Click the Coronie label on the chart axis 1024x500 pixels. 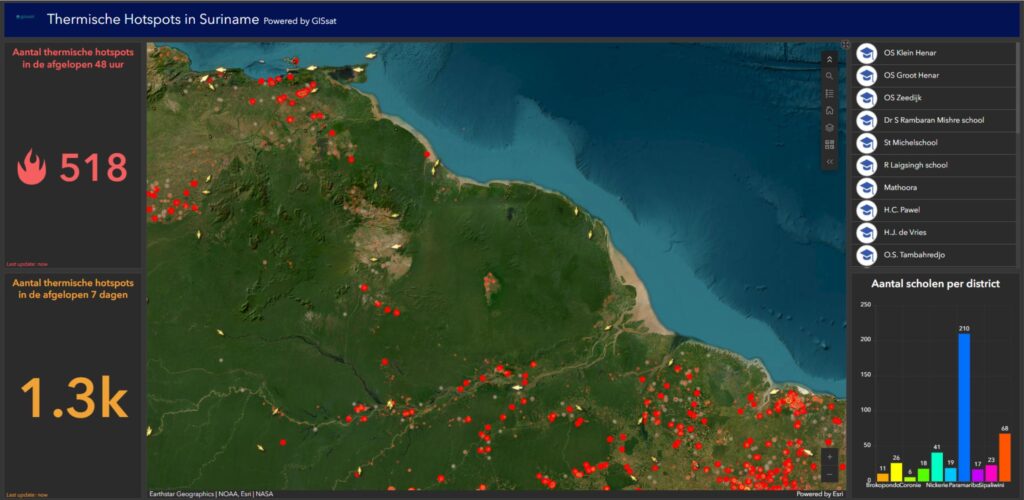pos(910,486)
